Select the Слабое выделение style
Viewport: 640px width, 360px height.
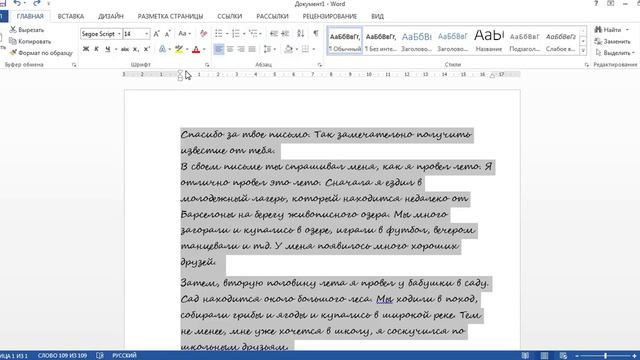coord(561,41)
